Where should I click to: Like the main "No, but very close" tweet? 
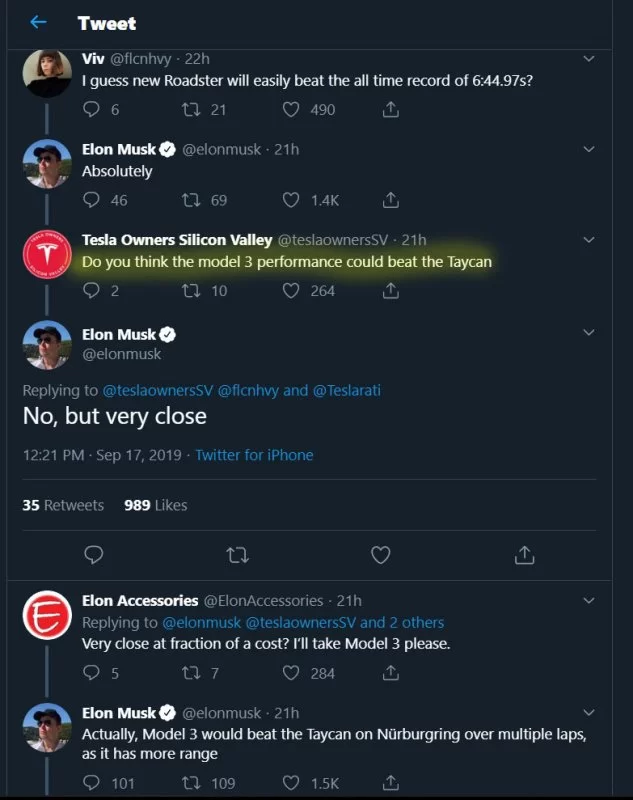tap(380, 553)
